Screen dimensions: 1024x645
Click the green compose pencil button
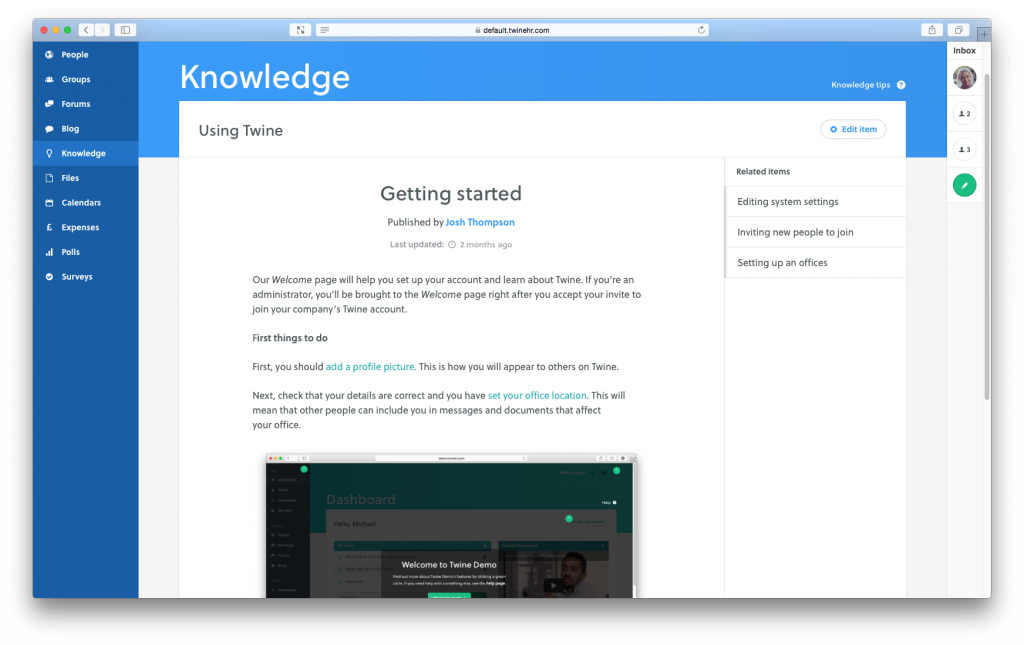[x=964, y=185]
